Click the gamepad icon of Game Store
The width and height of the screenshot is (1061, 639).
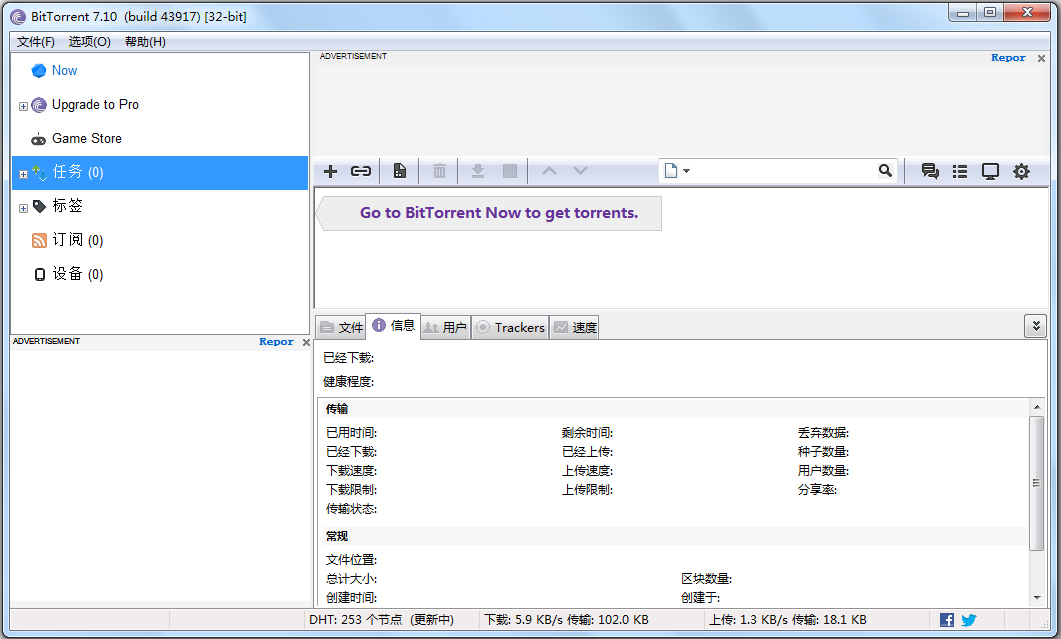[x=39, y=139]
